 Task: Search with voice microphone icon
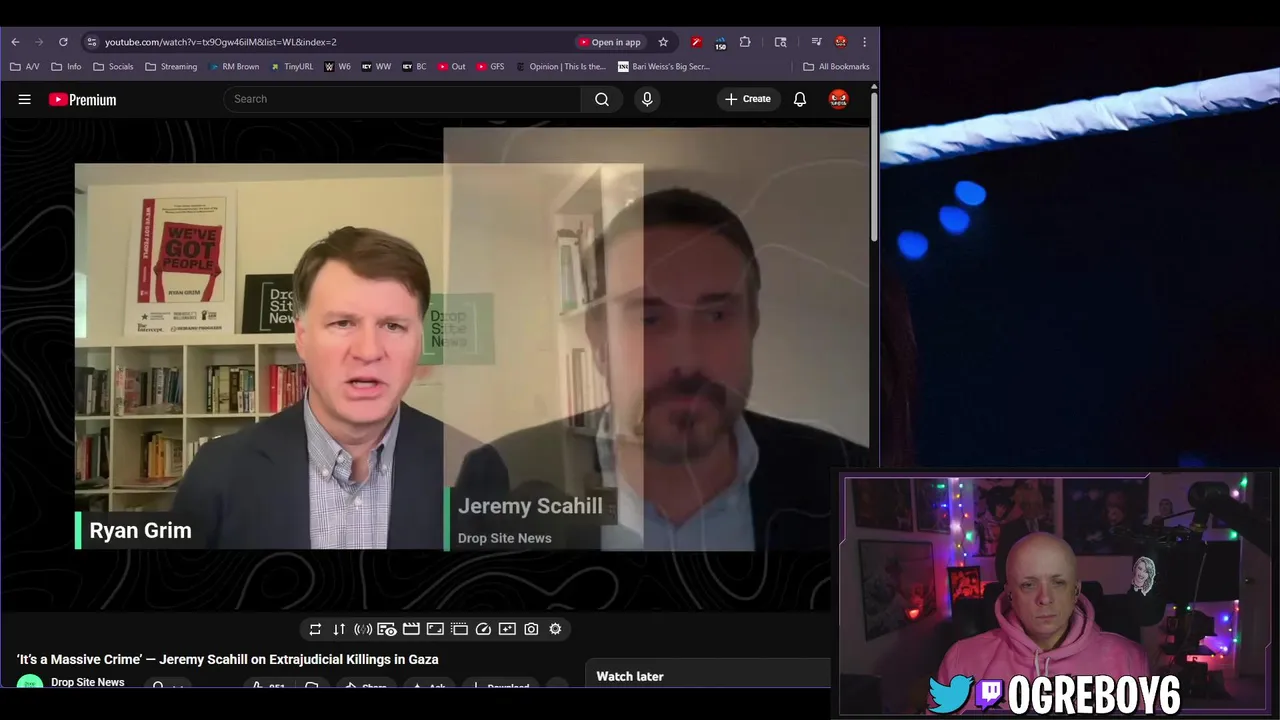647,99
